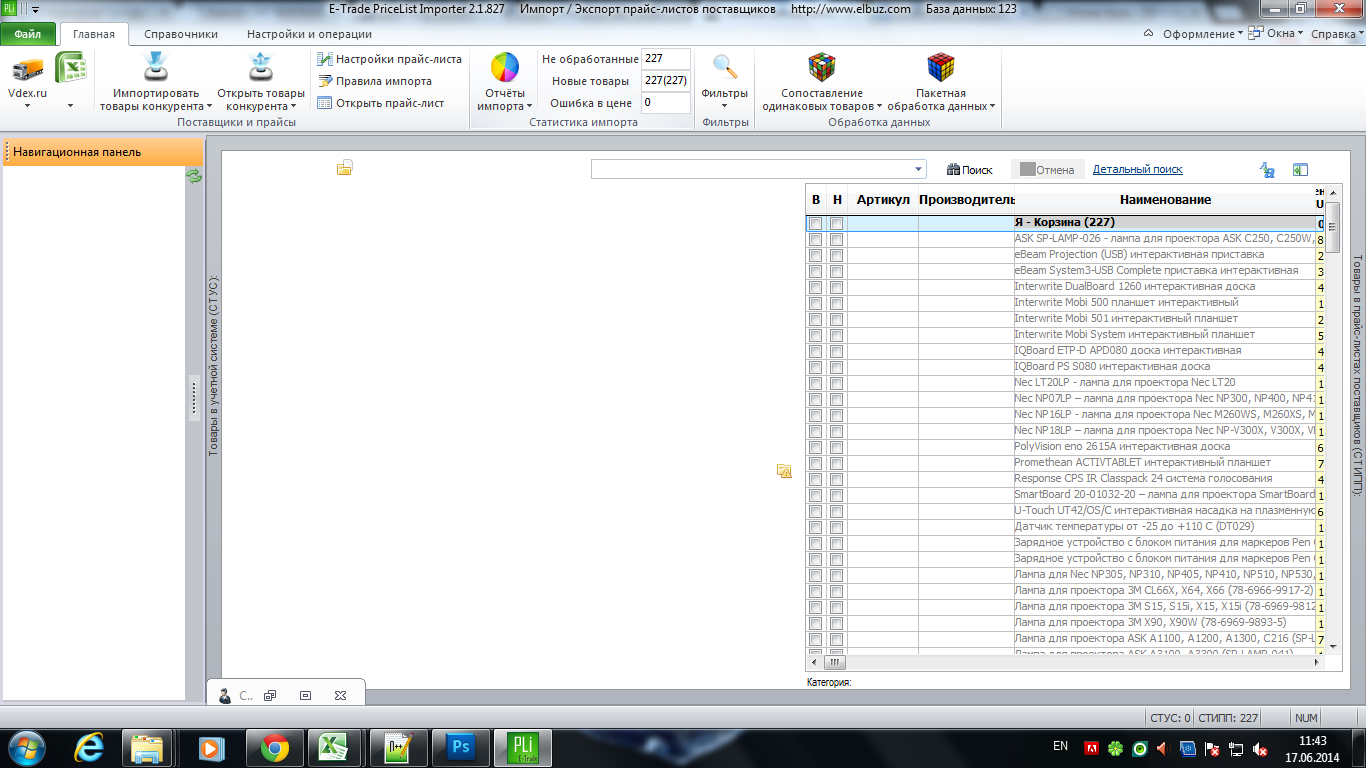Screen dimensions: 1366x768
Task: Tick Н checkbox for IQBoard PS S080 row
Action: pos(836,367)
